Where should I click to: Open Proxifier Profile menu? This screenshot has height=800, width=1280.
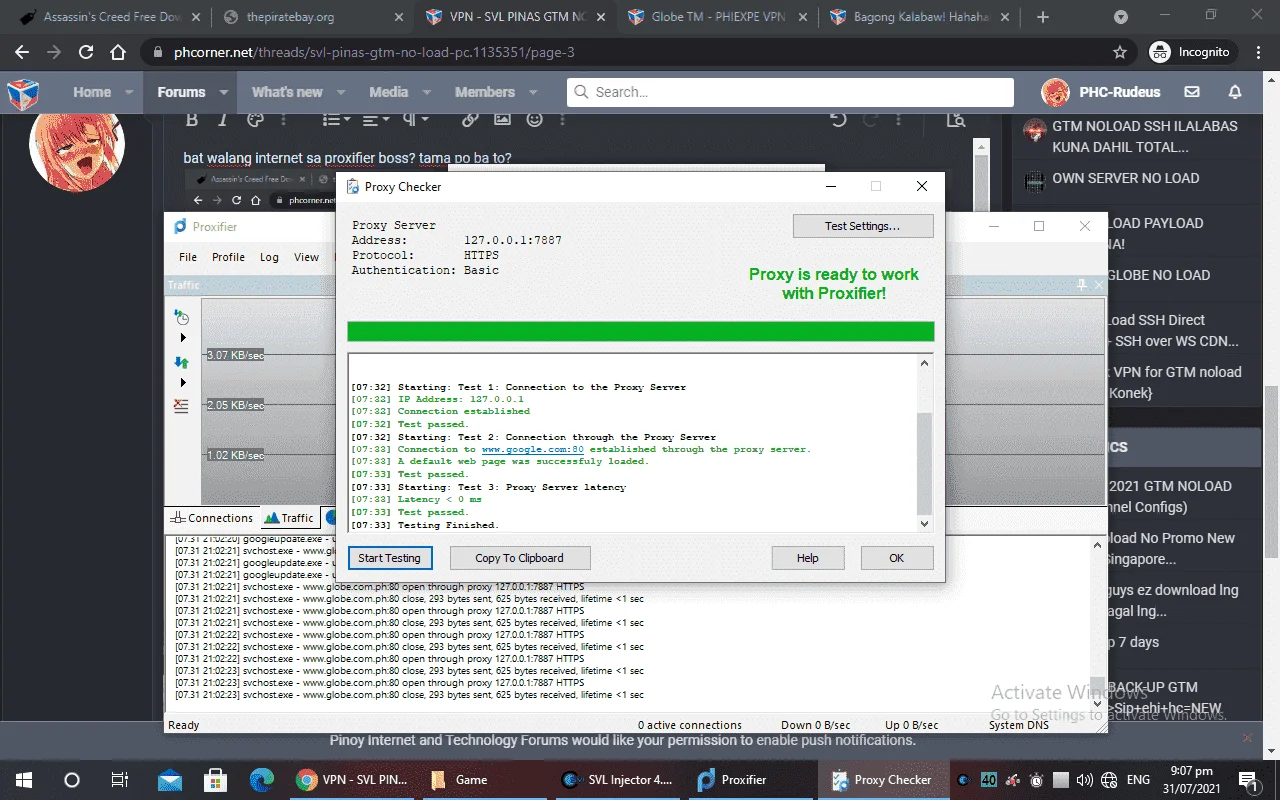tap(228, 257)
